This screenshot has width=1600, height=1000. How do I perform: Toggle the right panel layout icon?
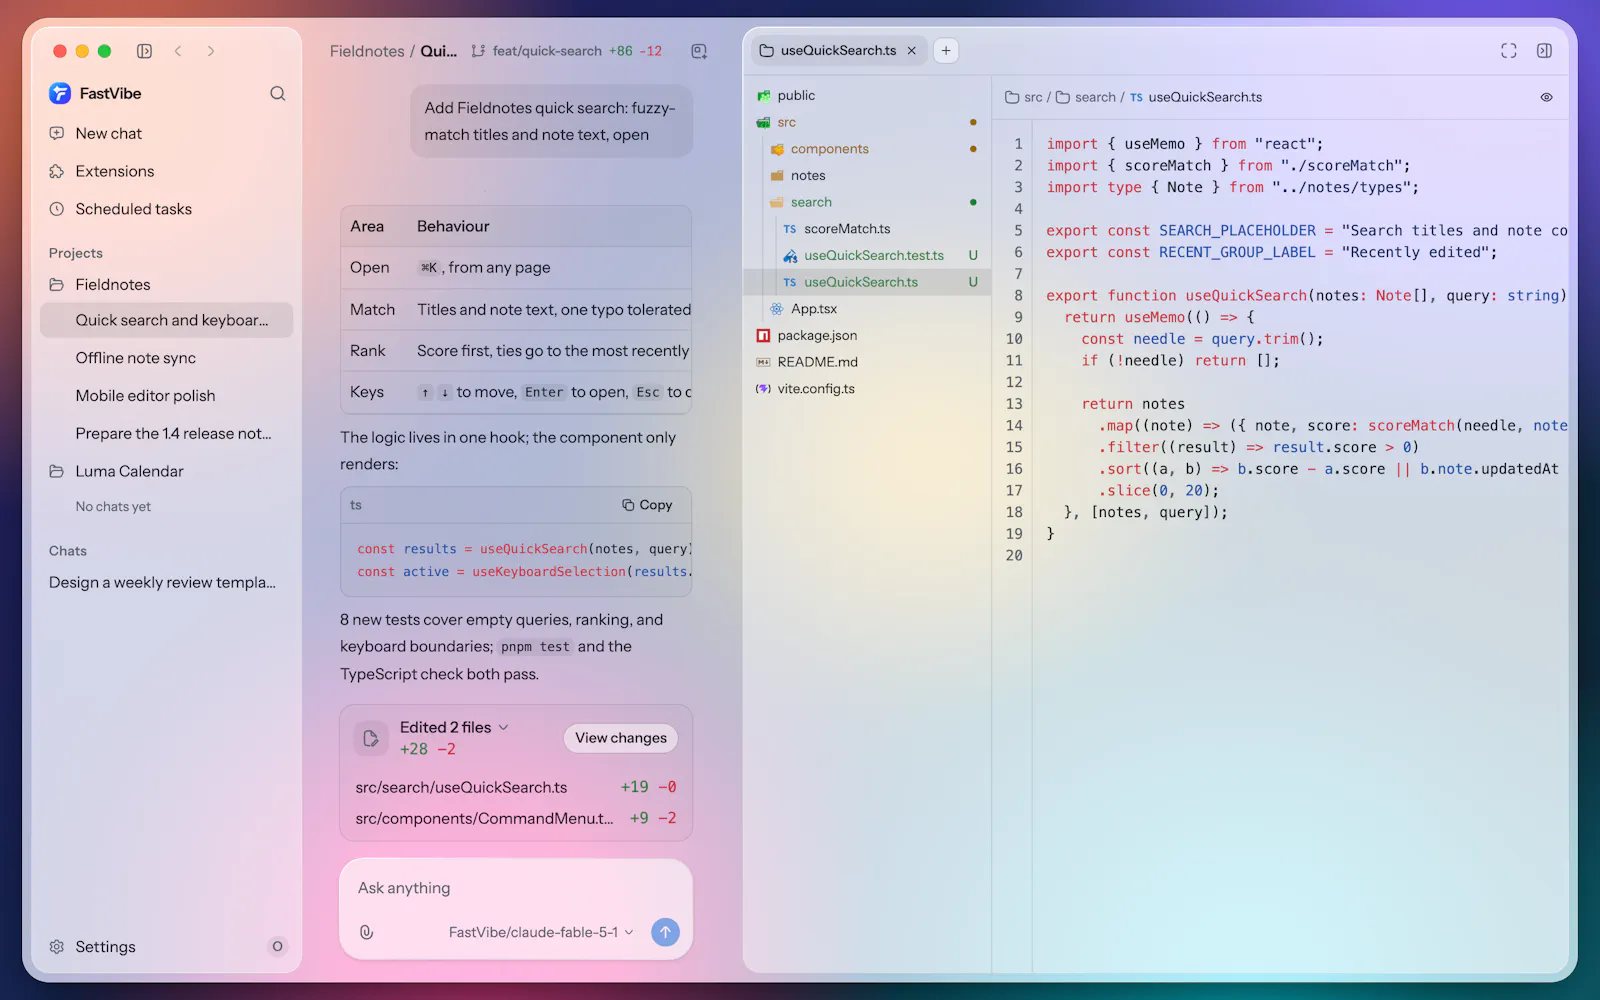[x=1544, y=51]
